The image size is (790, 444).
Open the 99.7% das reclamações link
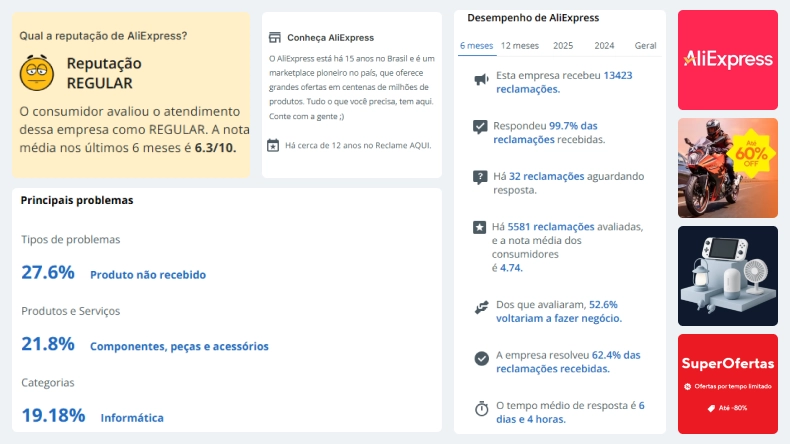click(x=545, y=133)
